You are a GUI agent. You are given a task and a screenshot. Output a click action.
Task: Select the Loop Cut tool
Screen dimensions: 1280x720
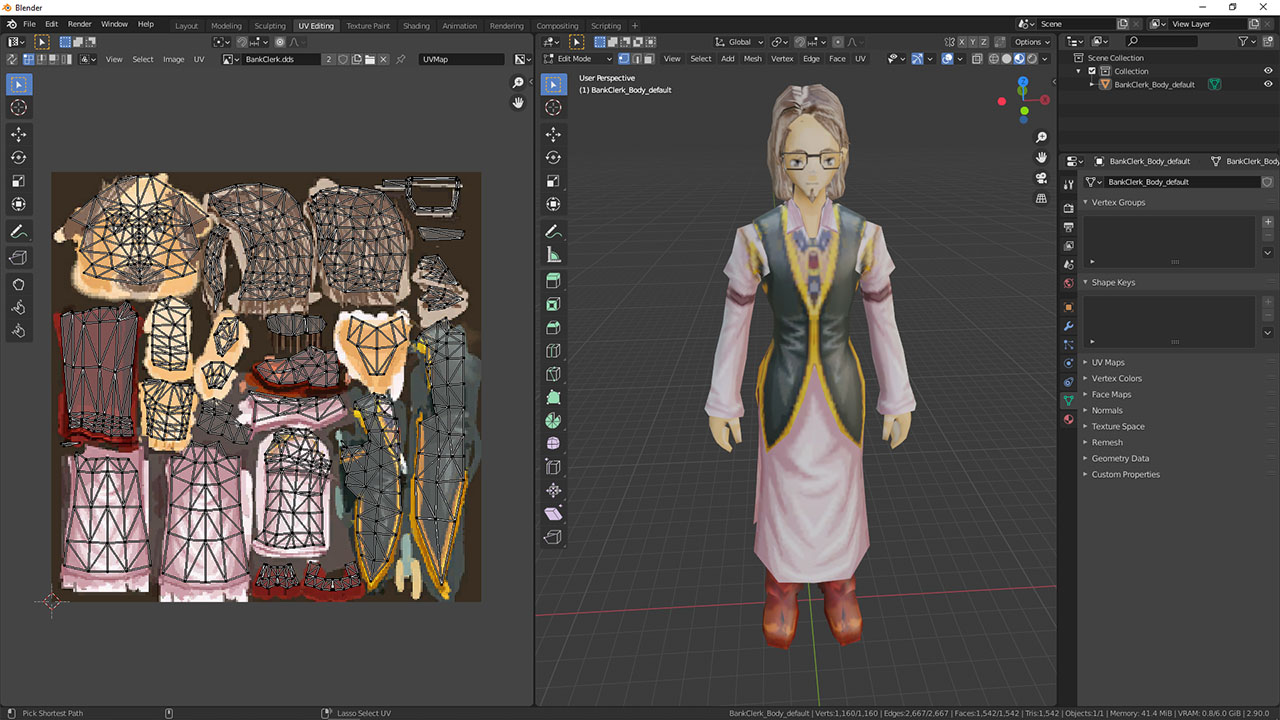pos(553,351)
